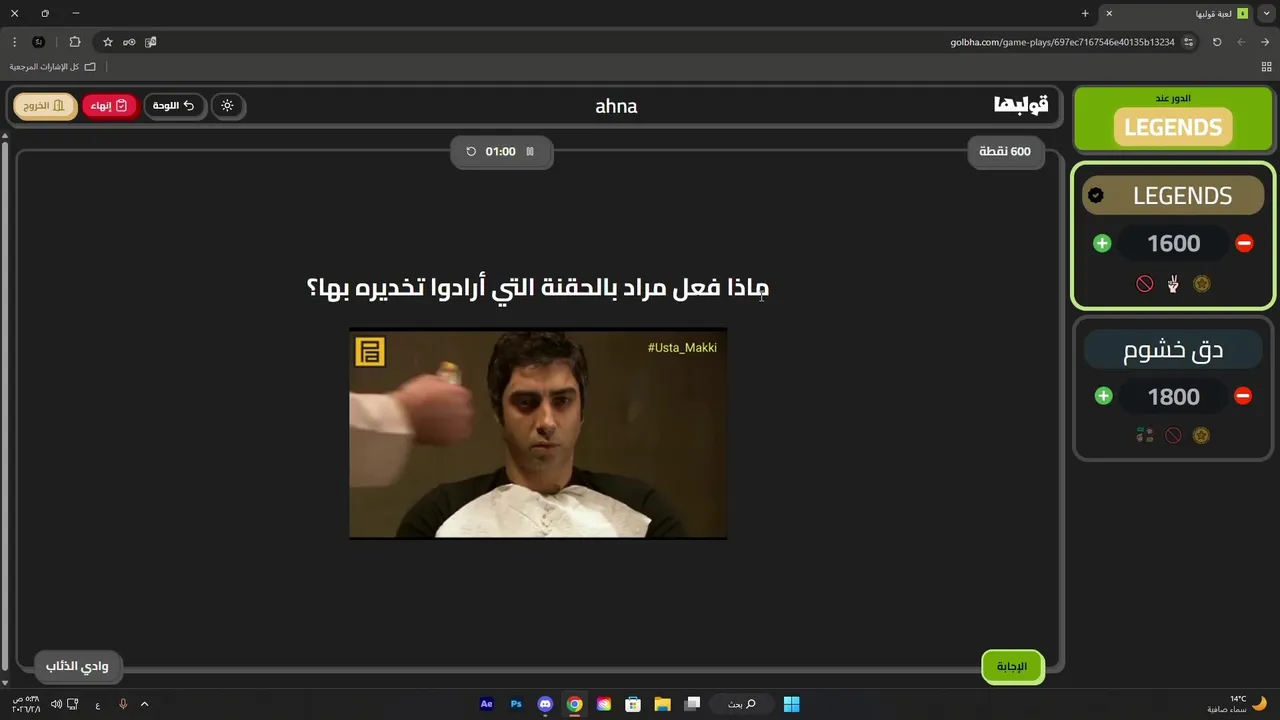Screen dimensions: 1280x720
Task: Pause the 01:00 countdown timer
Action: click(530, 152)
